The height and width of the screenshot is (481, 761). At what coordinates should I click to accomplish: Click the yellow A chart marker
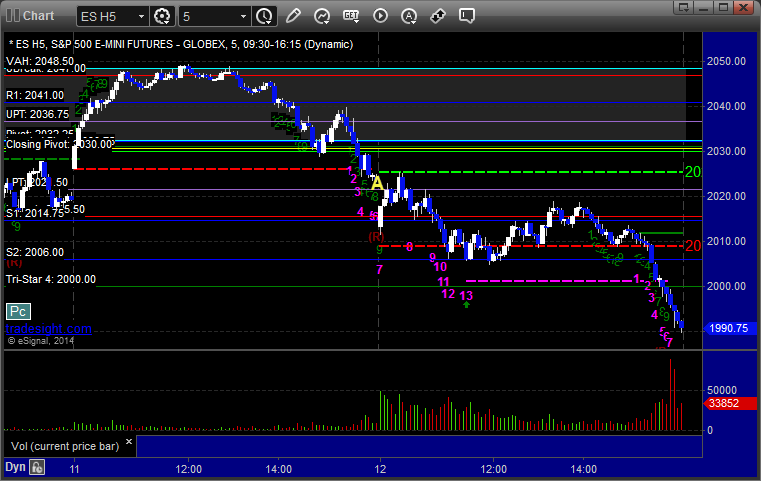(x=377, y=183)
